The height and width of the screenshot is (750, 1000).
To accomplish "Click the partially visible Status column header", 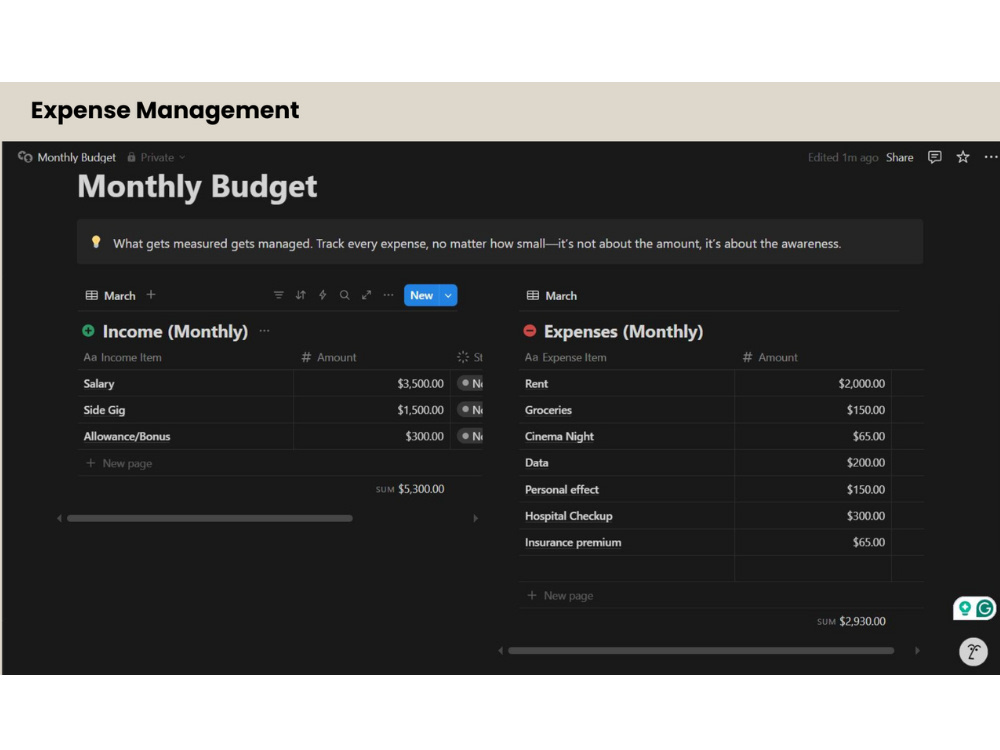I will (x=470, y=357).
